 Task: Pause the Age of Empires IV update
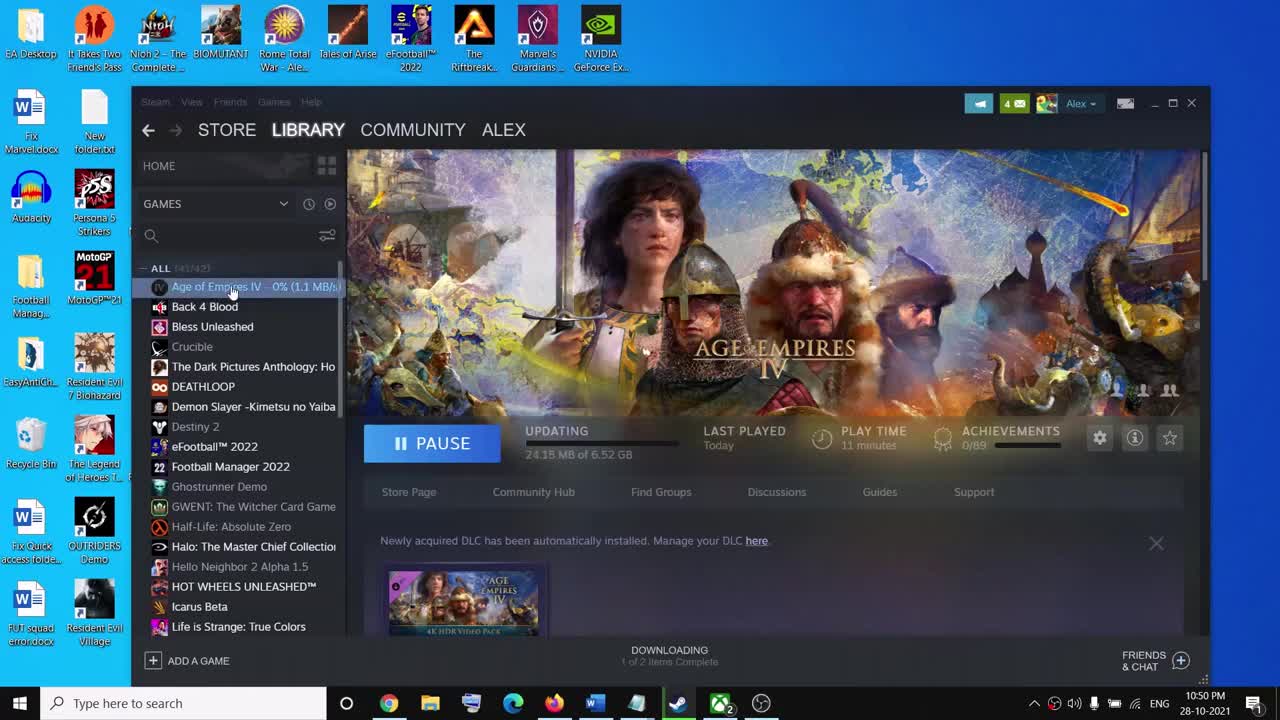coord(432,443)
